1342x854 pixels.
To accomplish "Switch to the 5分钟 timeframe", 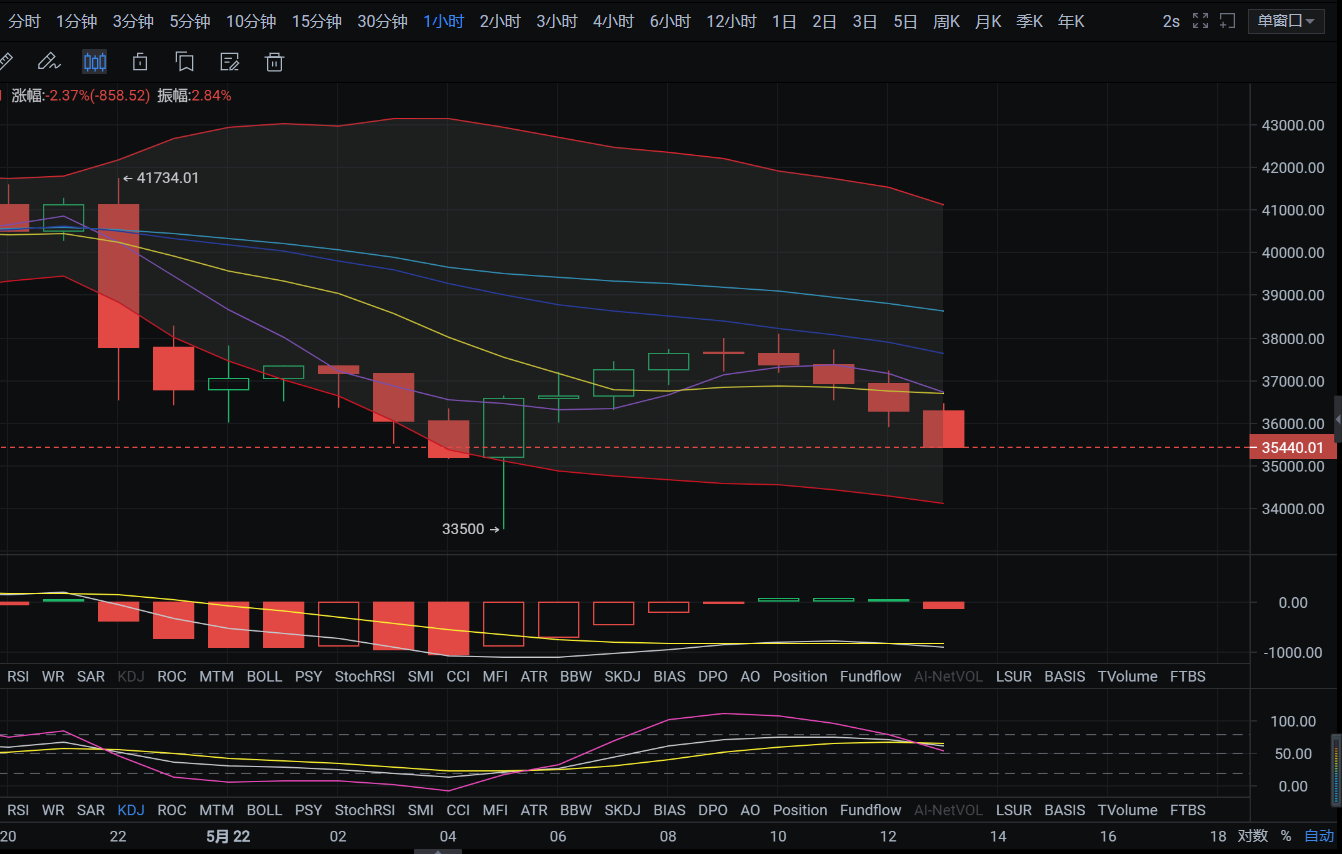I will pyautogui.click(x=190, y=21).
